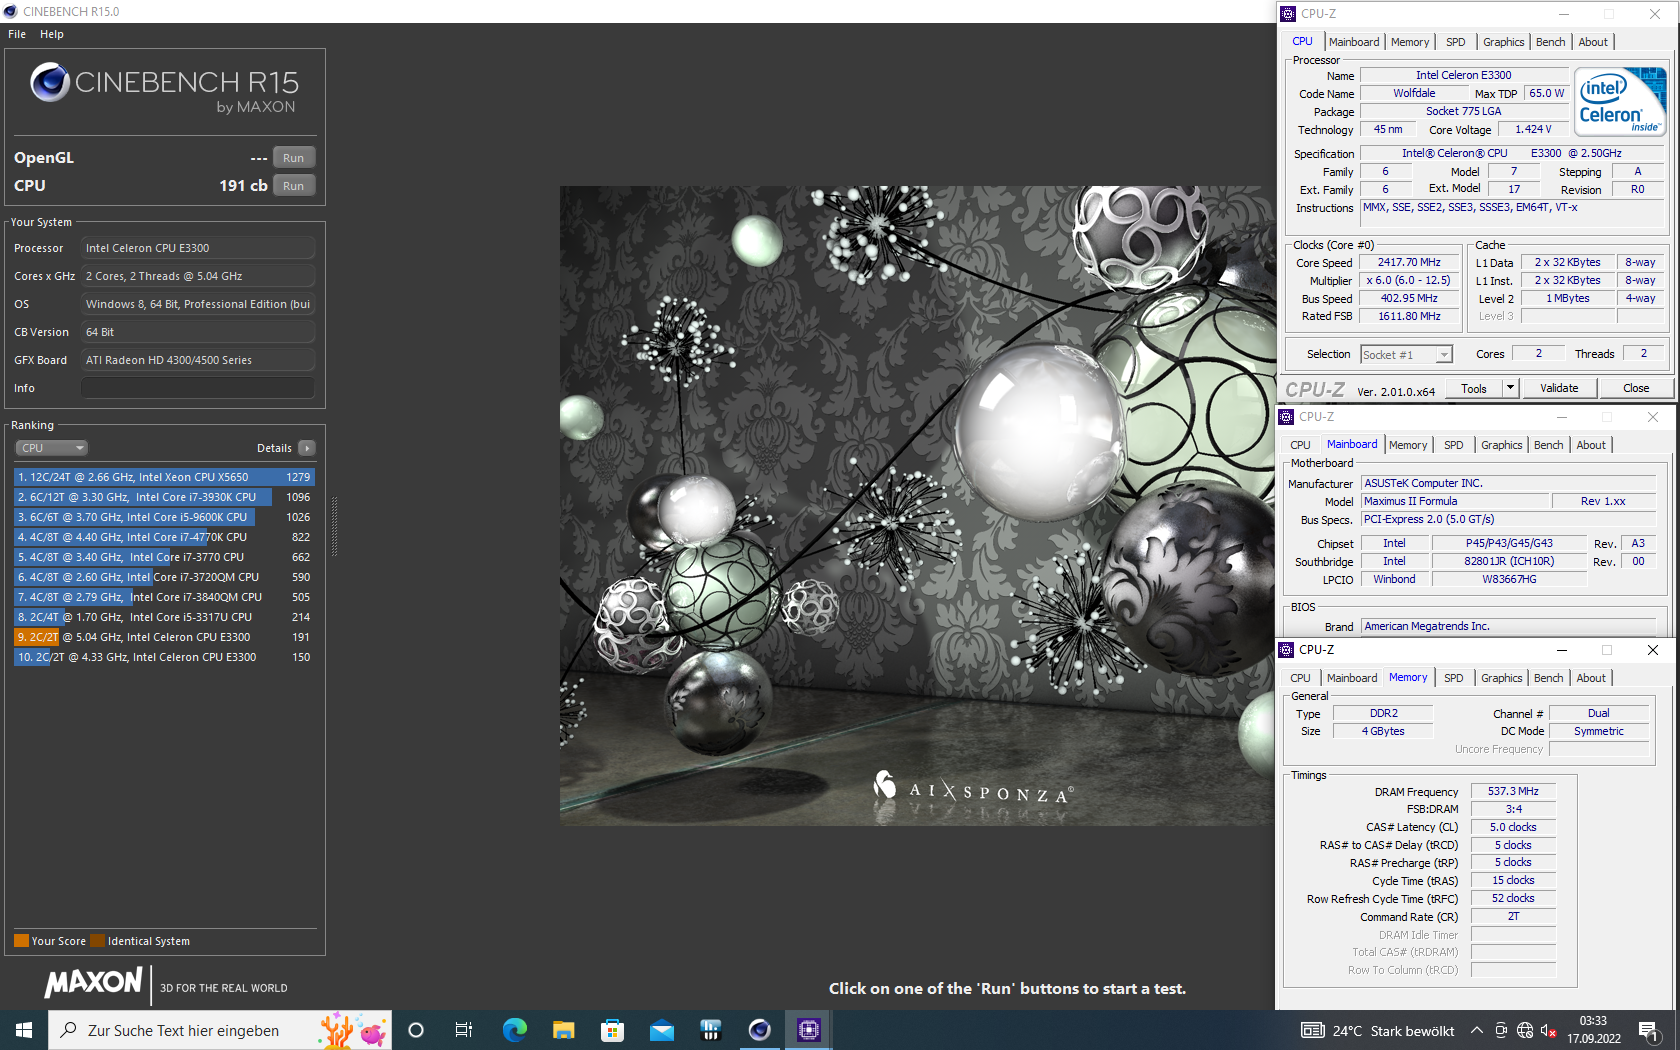Show hidden system tray icons

tap(1476, 1030)
